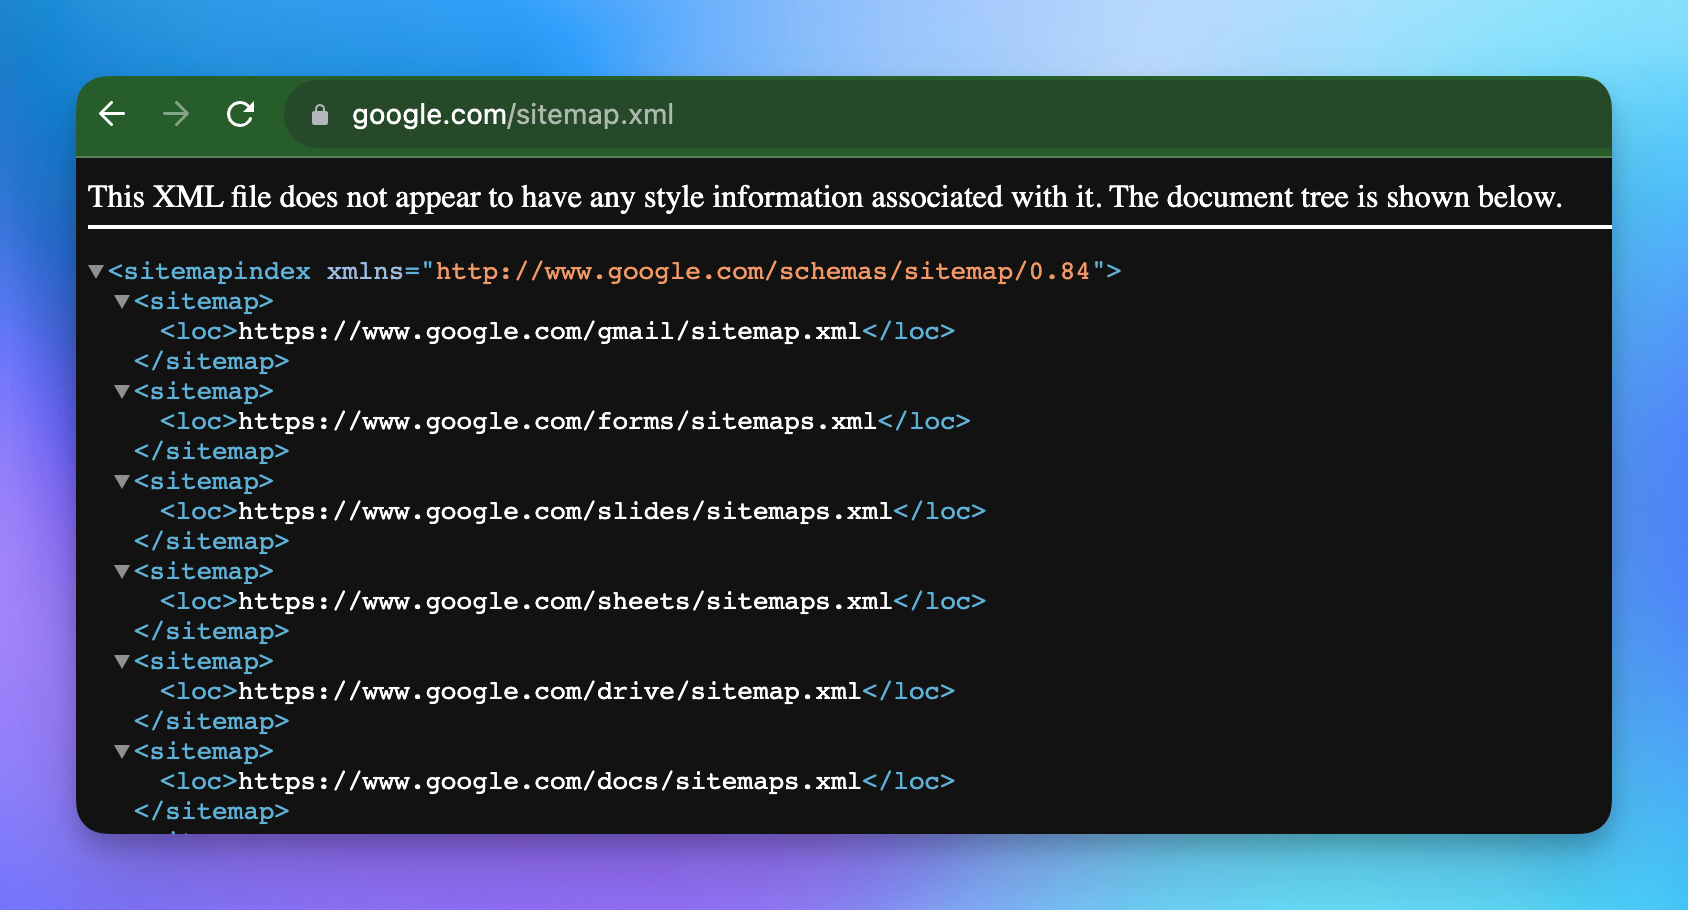Click the sheets/sitemaps.xml URL text
Viewport: 1688px width, 910px height.
565,602
